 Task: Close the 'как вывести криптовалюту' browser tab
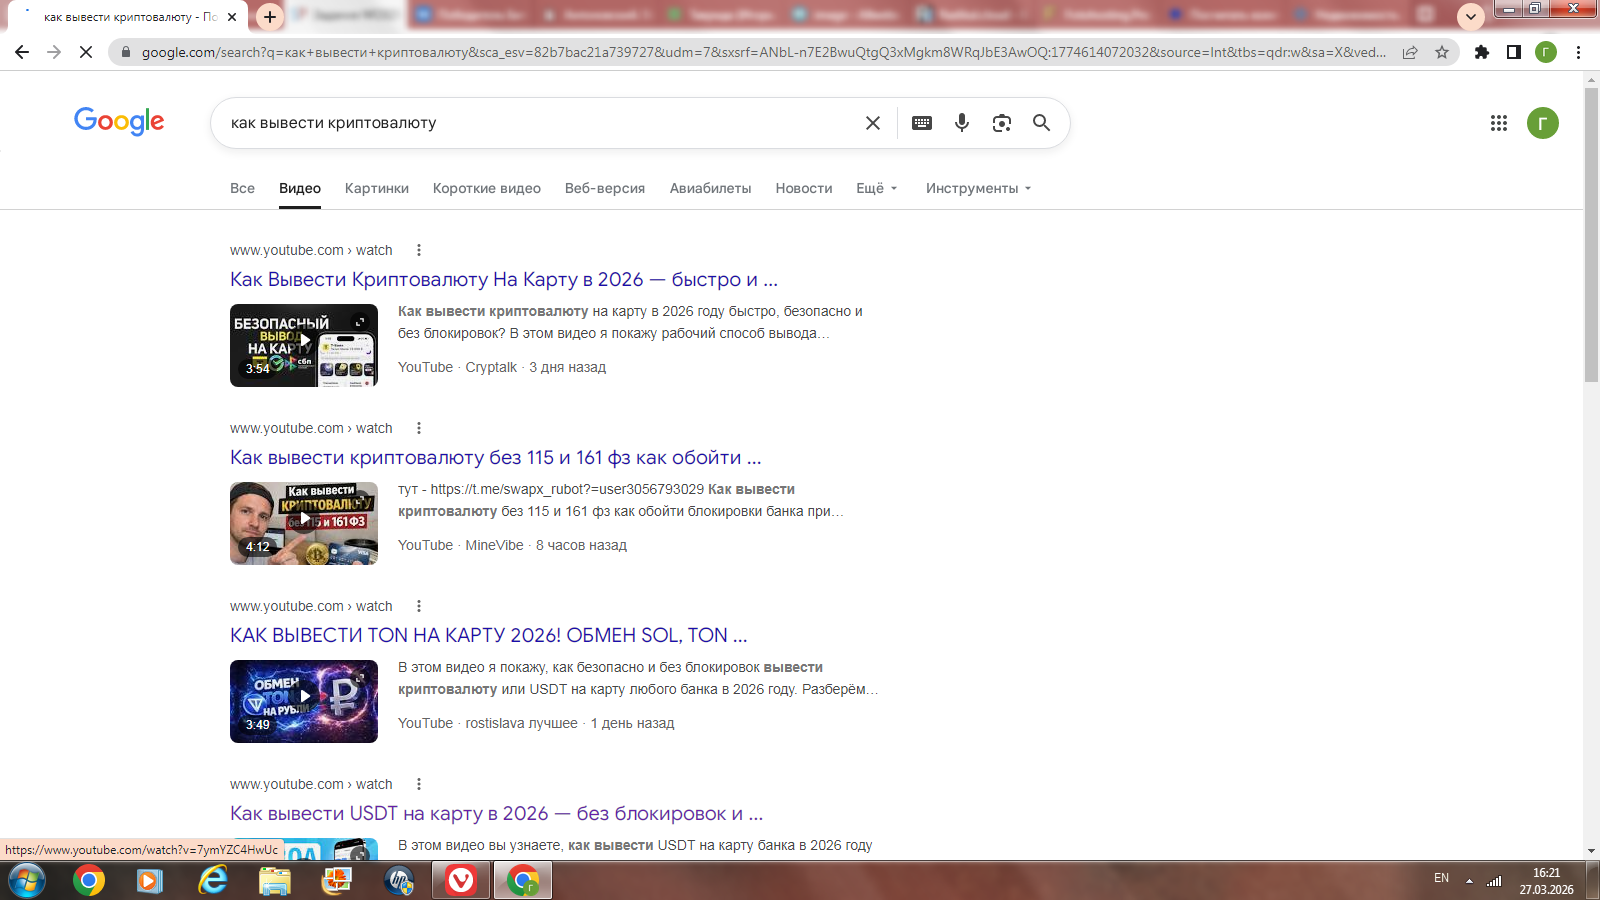[x=232, y=17]
